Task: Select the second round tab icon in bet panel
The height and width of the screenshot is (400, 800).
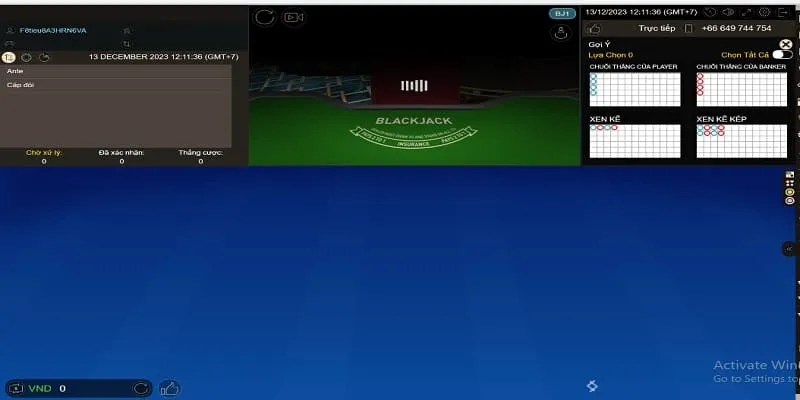Action: pyautogui.click(x=26, y=57)
